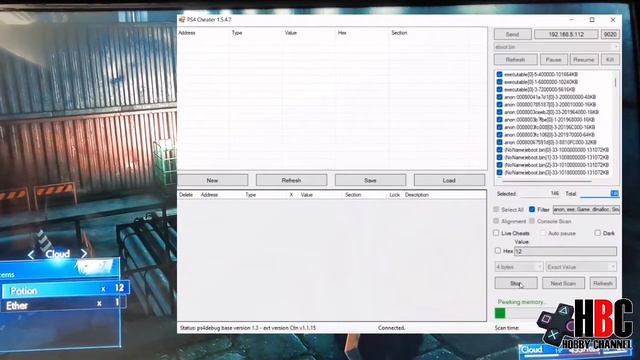
Task: Click the PS4 Cheater title bar icon
Action: click(x=182, y=20)
